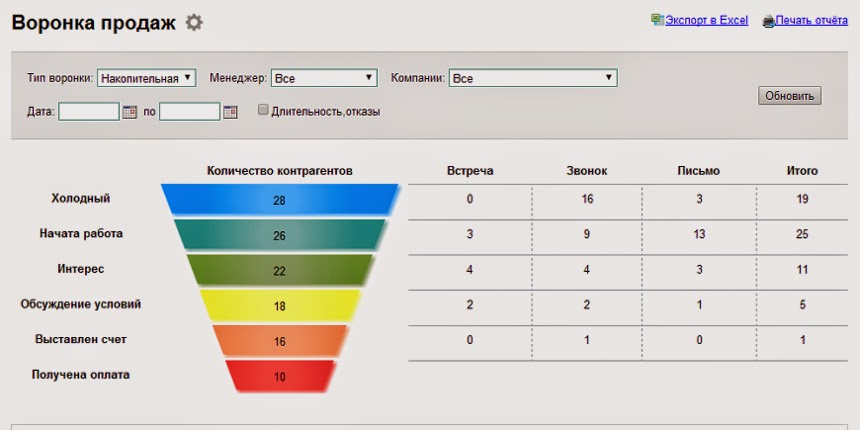860x430 pixels.
Task: Focus the start Дата input field
Action: tap(89, 111)
